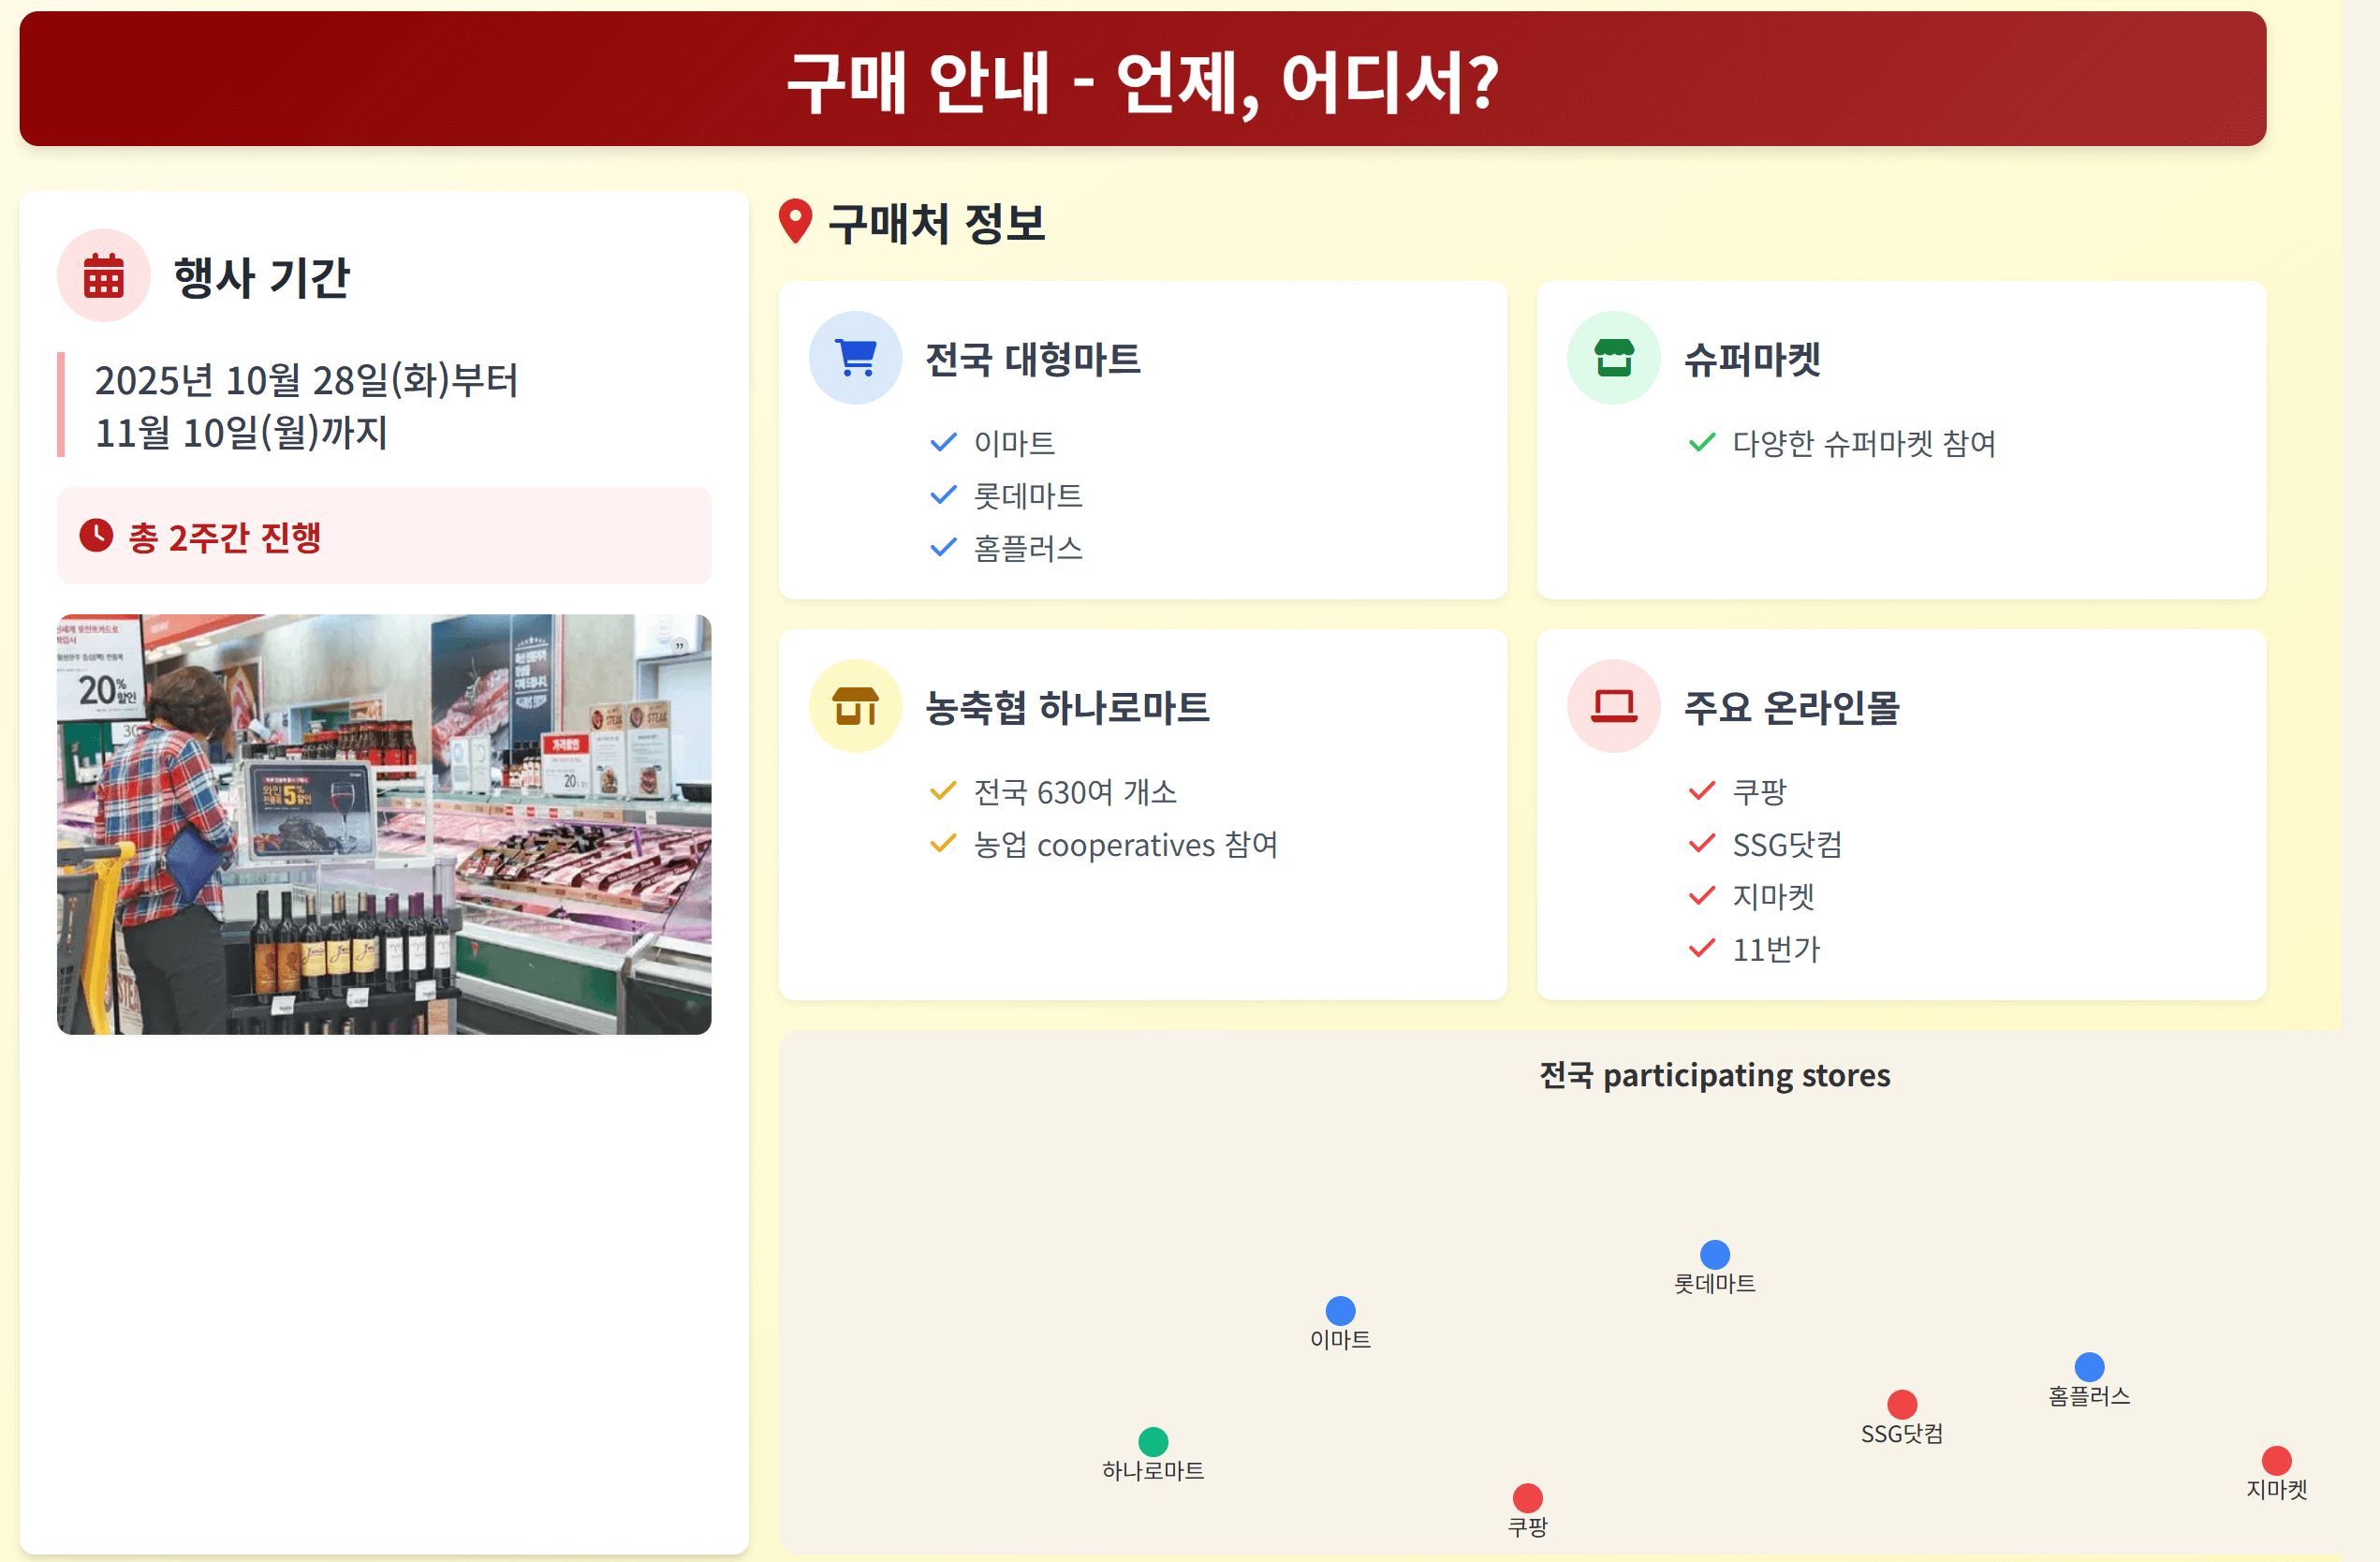Select the shopping cart icon for 전국 대형마트
Image resolution: width=2380 pixels, height=1562 pixels.
(x=855, y=357)
